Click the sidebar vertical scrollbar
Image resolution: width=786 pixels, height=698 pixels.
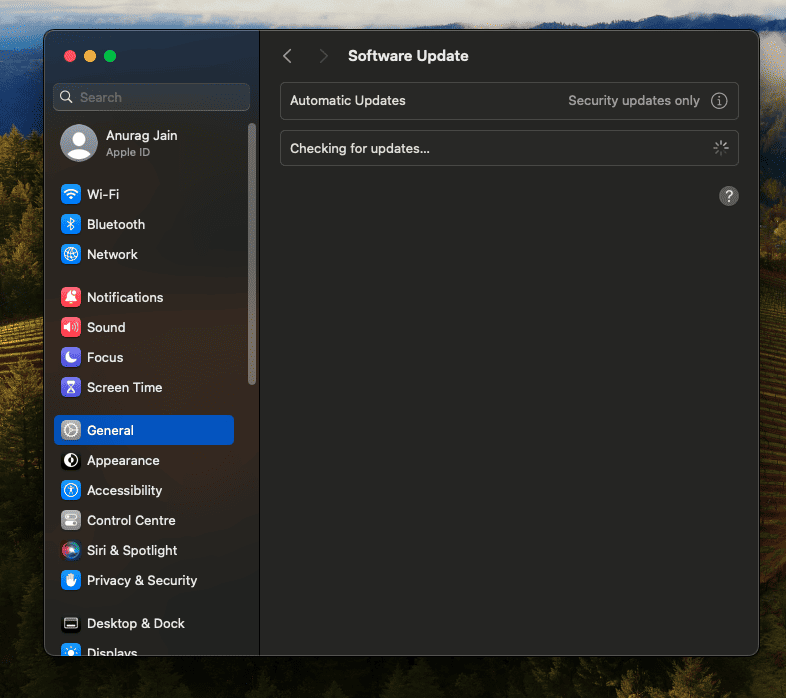tap(252, 254)
